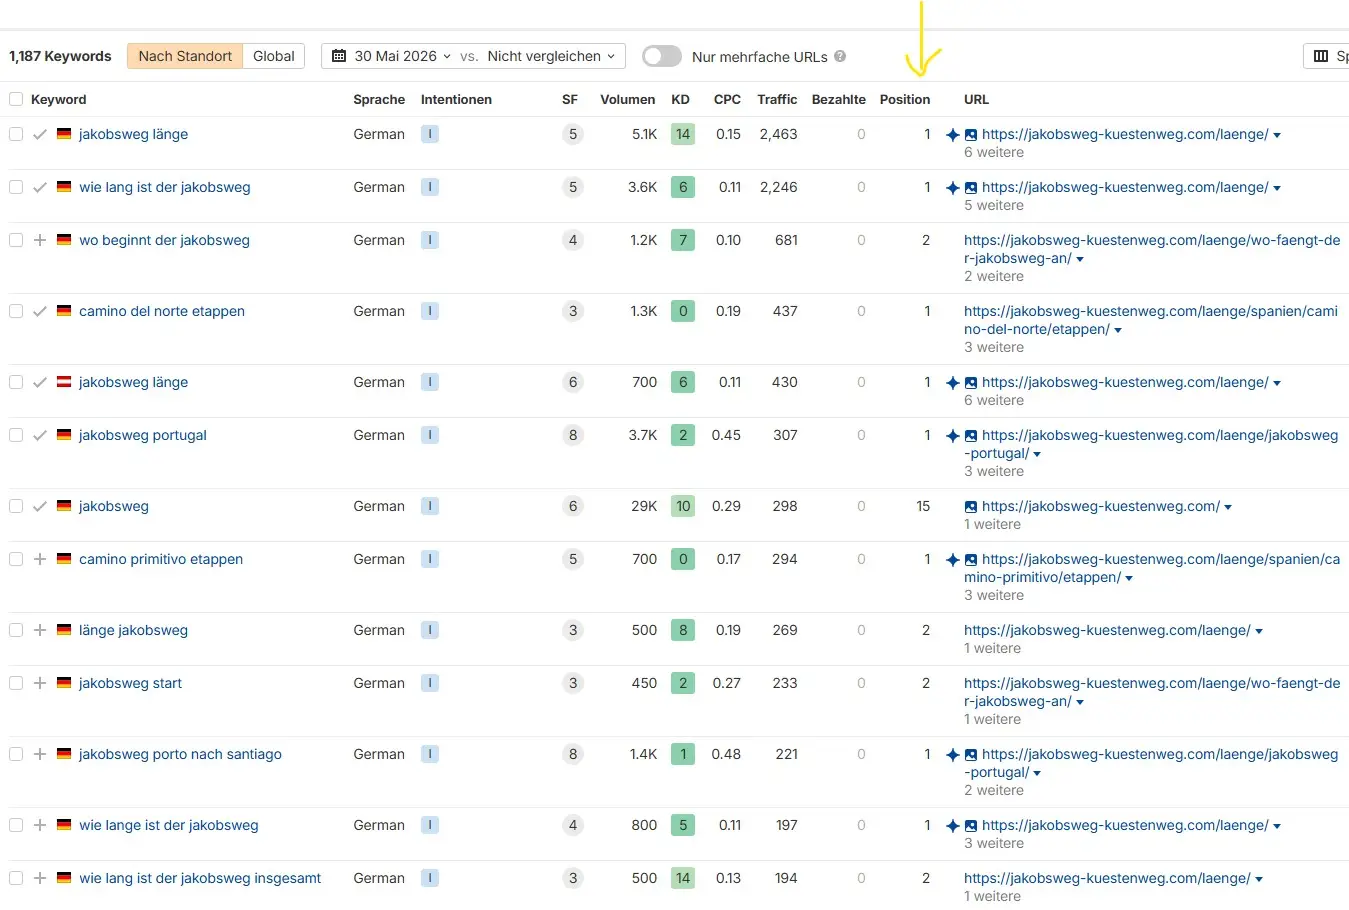This screenshot has height=910, width=1349.
Task: Show '5 weitere' under 'wie lang ist der jakobsweg'
Action: point(994,205)
